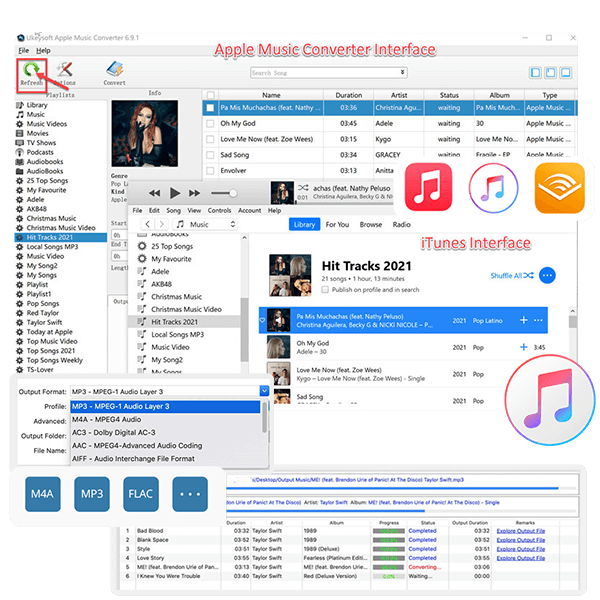Click the iTunes playlist sidebar scrollbar
600x600 pixels.
pos(244,329)
